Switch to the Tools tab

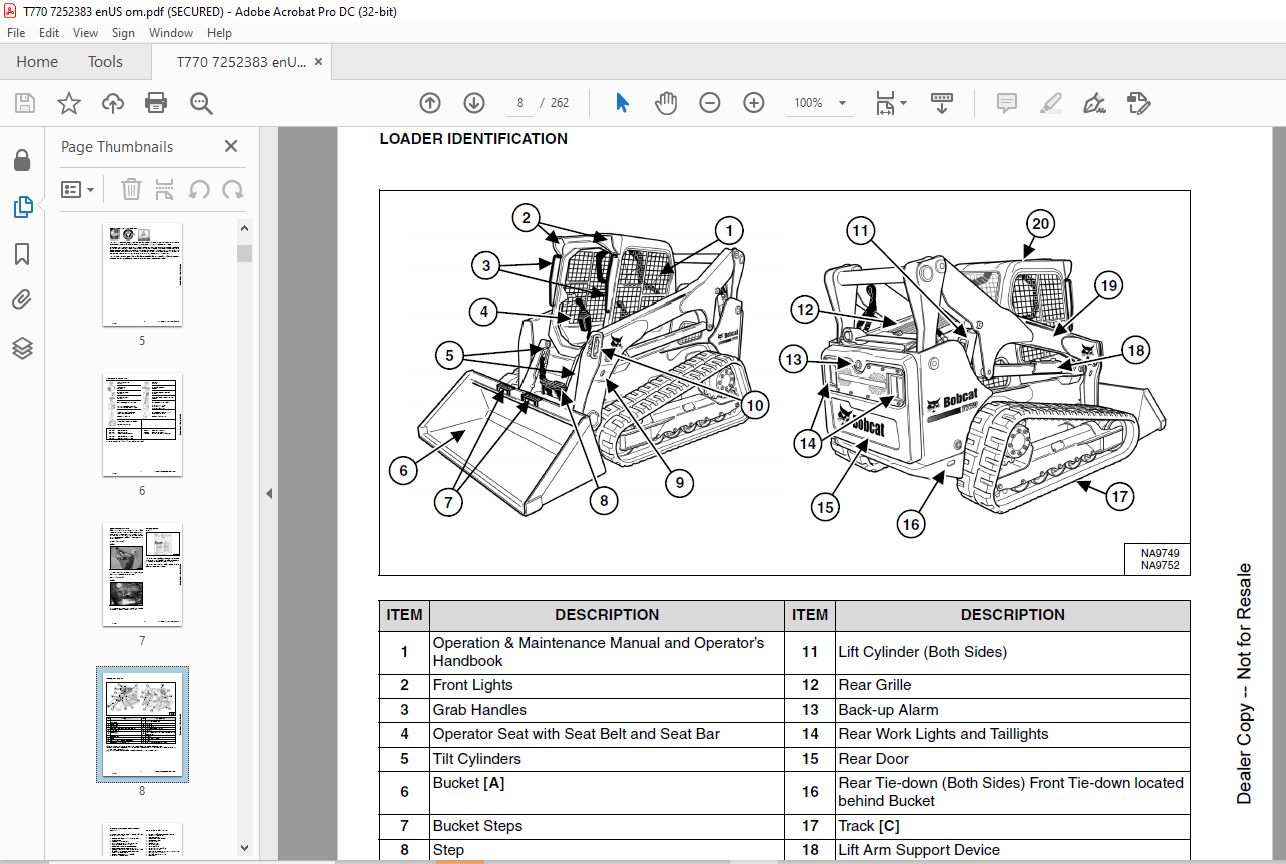pyautogui.click(x=105, y=62)
